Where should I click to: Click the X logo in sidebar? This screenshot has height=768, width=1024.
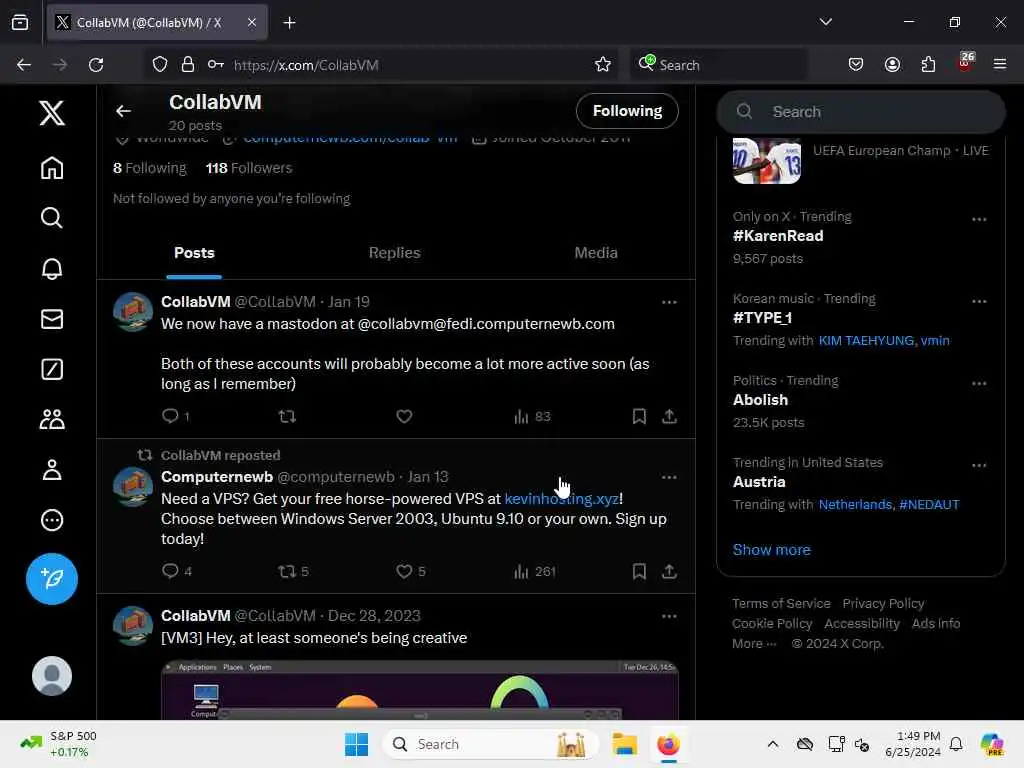click(x=52, y=113)
